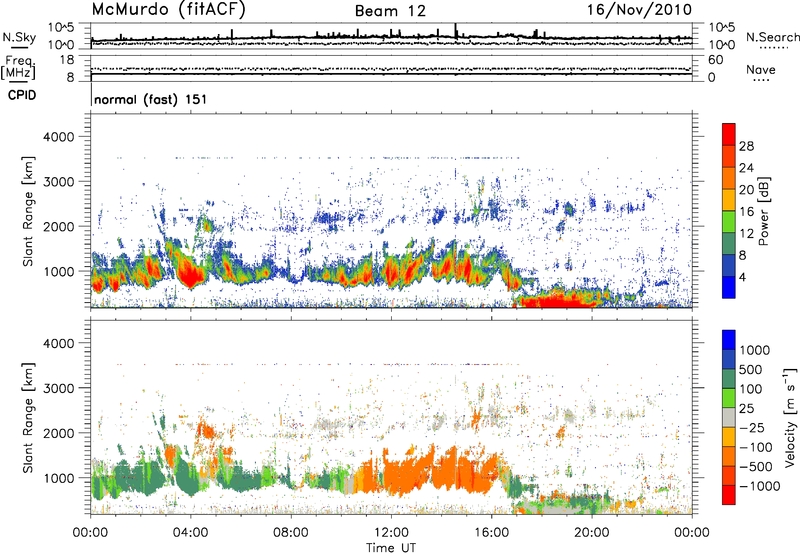This screenshot has width=800, height=554.
Task: Click the 'McMurdo (fitACF)' plot title
Action: pos(168,10)
